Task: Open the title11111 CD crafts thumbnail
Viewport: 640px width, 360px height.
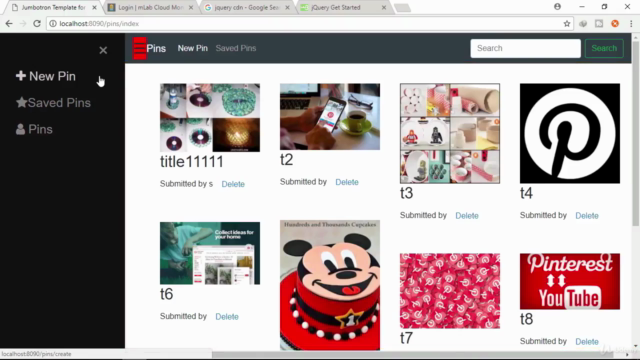Action: click(x=210, y=118)
